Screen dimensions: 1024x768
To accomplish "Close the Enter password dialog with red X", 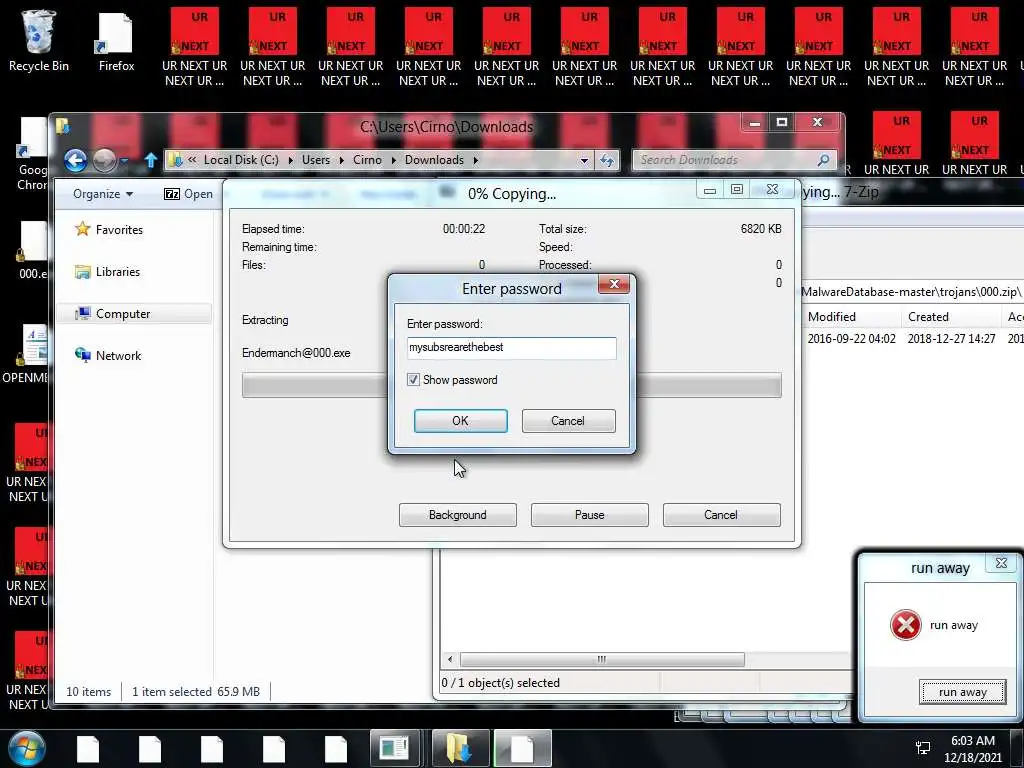I will pos(614,284).
